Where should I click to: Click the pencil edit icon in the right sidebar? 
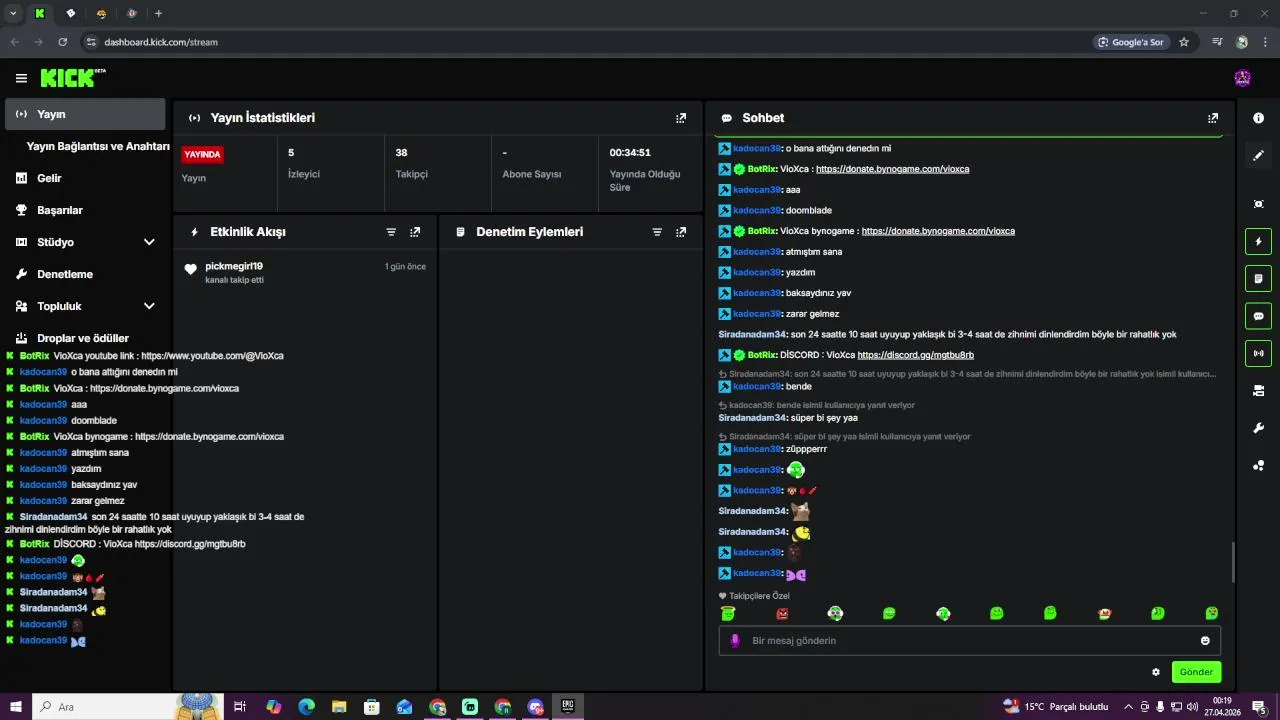click(1258, 155)
